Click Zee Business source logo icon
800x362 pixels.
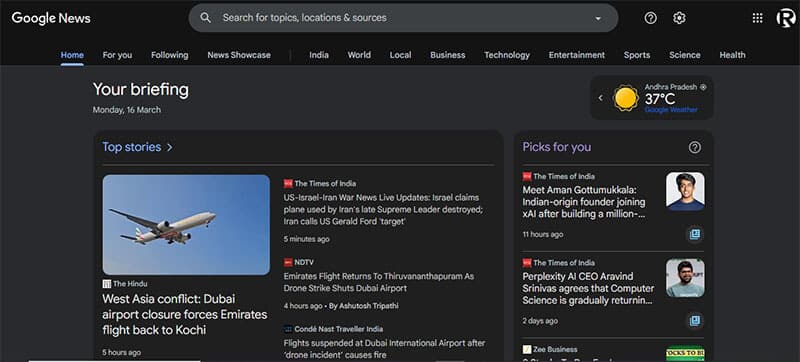coord(527,349)
